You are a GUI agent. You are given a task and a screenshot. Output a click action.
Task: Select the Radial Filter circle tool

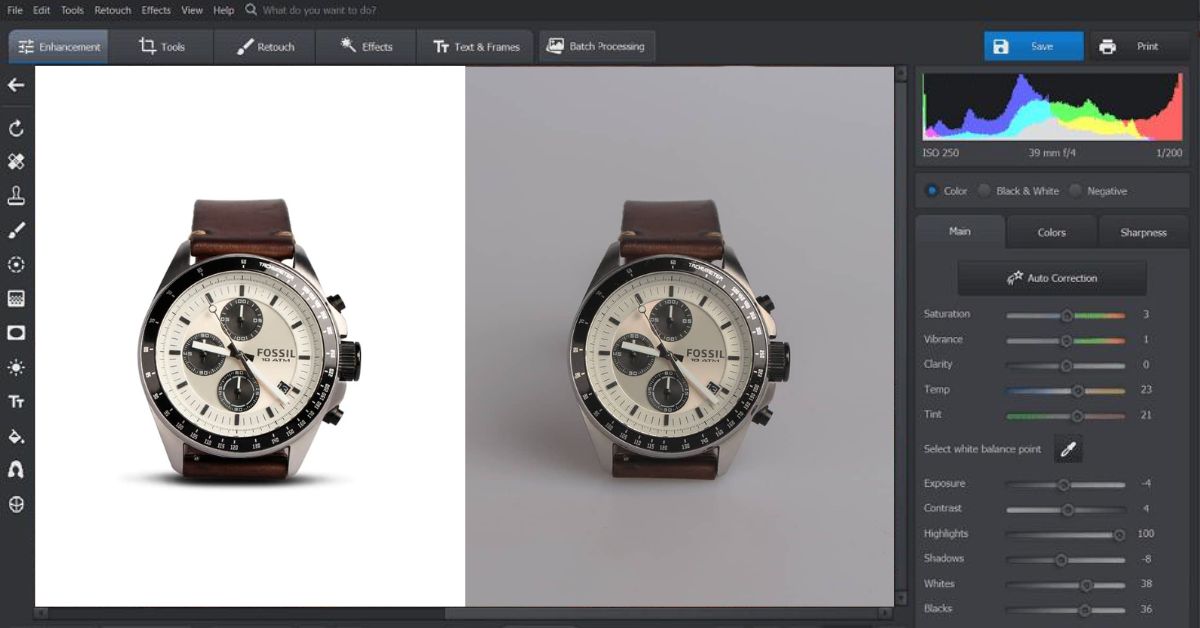(x=16, y=264)
